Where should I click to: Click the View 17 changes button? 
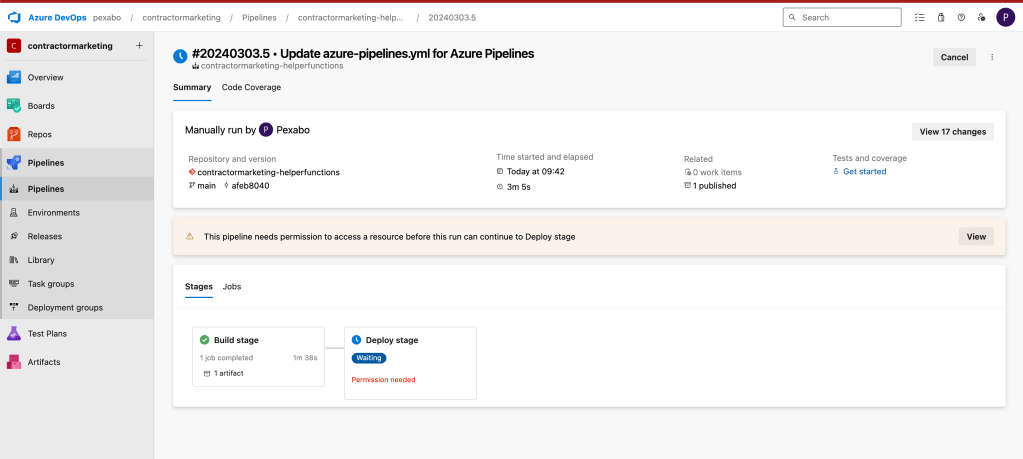[x=953, y=132]
